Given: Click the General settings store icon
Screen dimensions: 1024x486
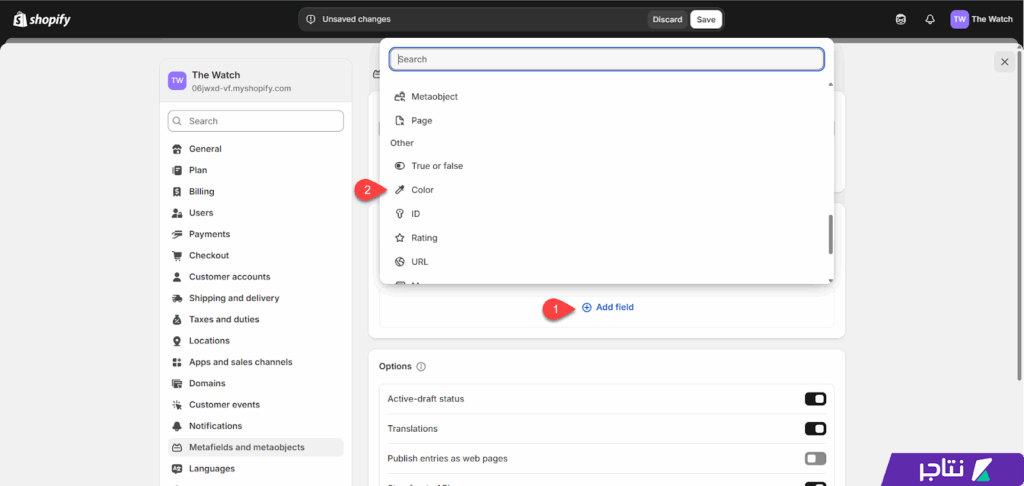Looking at the screenshot, I should pos(177,149).
